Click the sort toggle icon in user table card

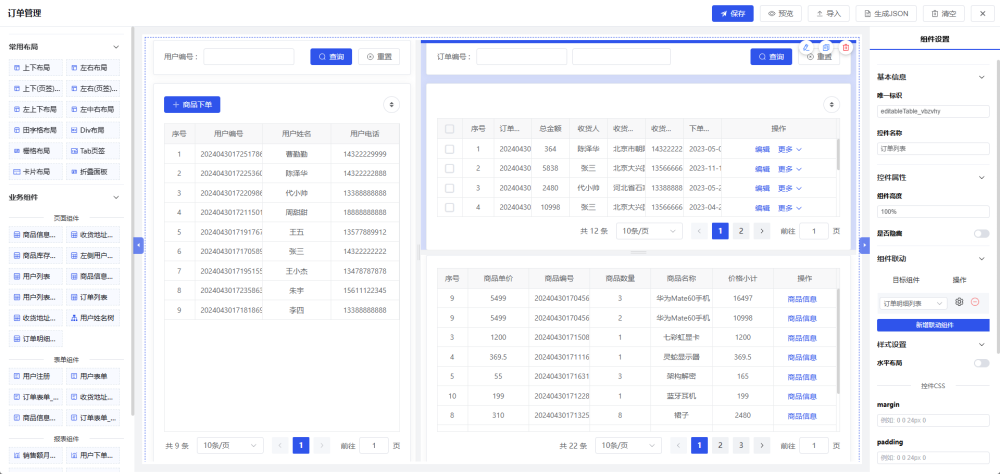pyautogui.click(x=391, y=104)
